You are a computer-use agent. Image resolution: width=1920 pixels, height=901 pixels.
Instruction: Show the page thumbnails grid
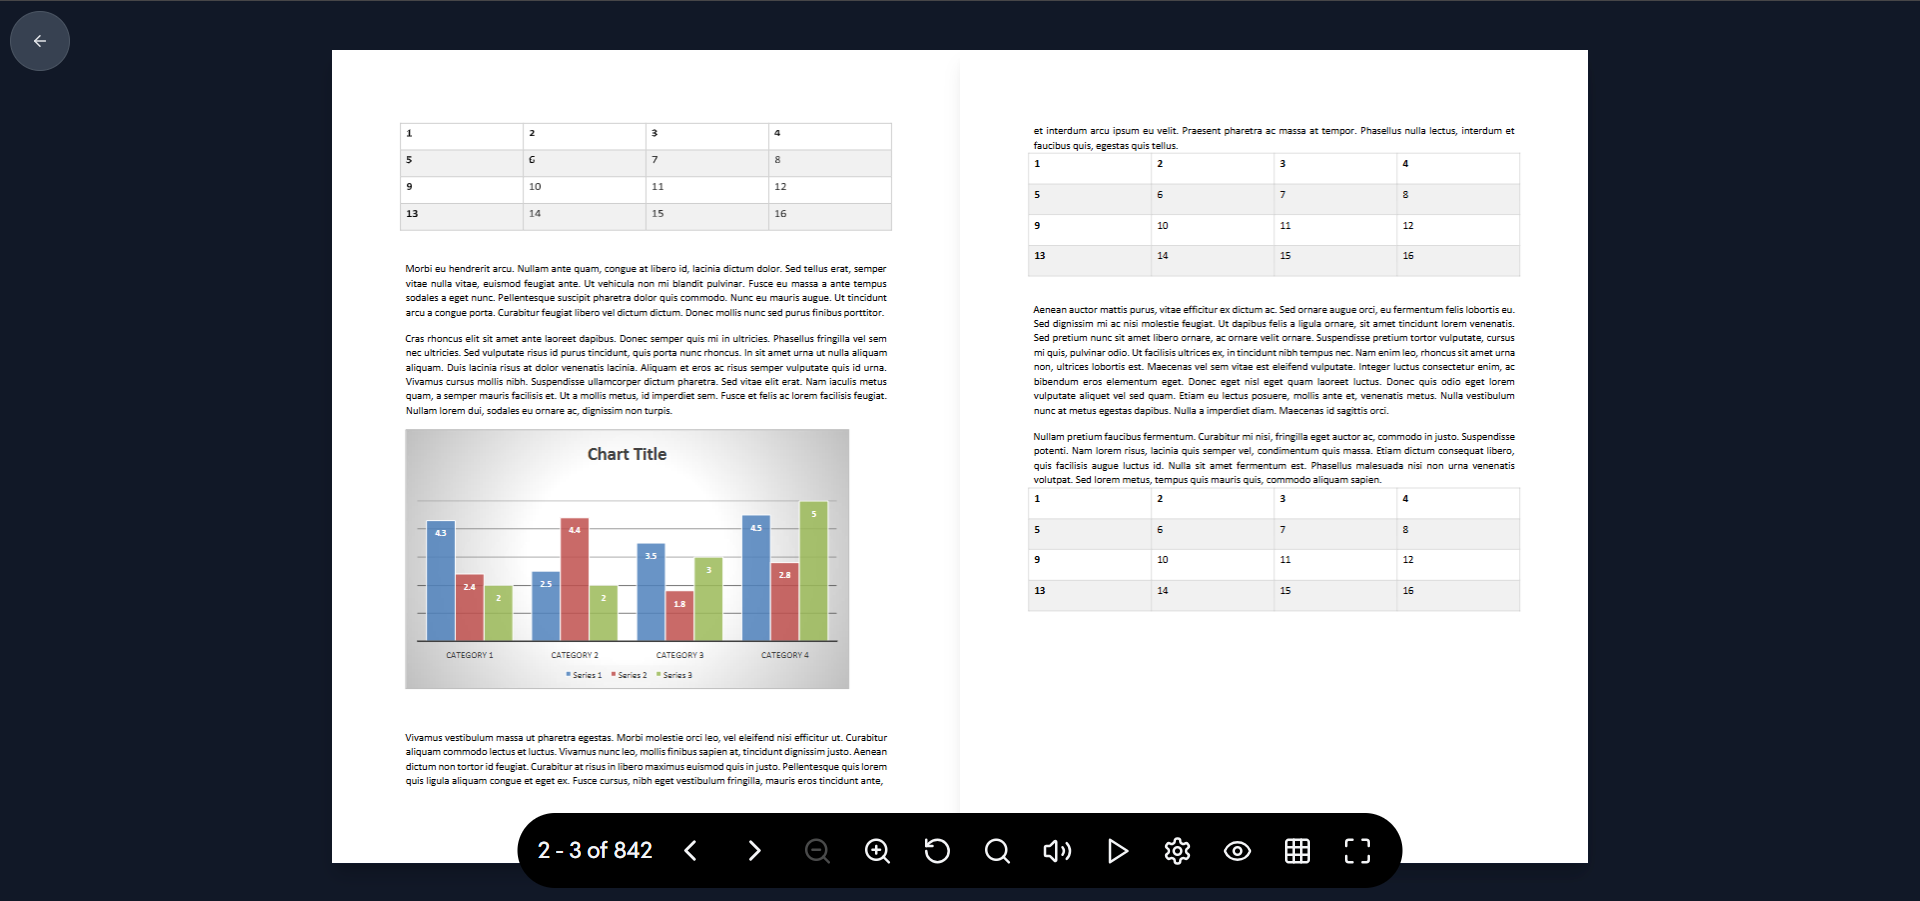click(x=1297, y=851)
